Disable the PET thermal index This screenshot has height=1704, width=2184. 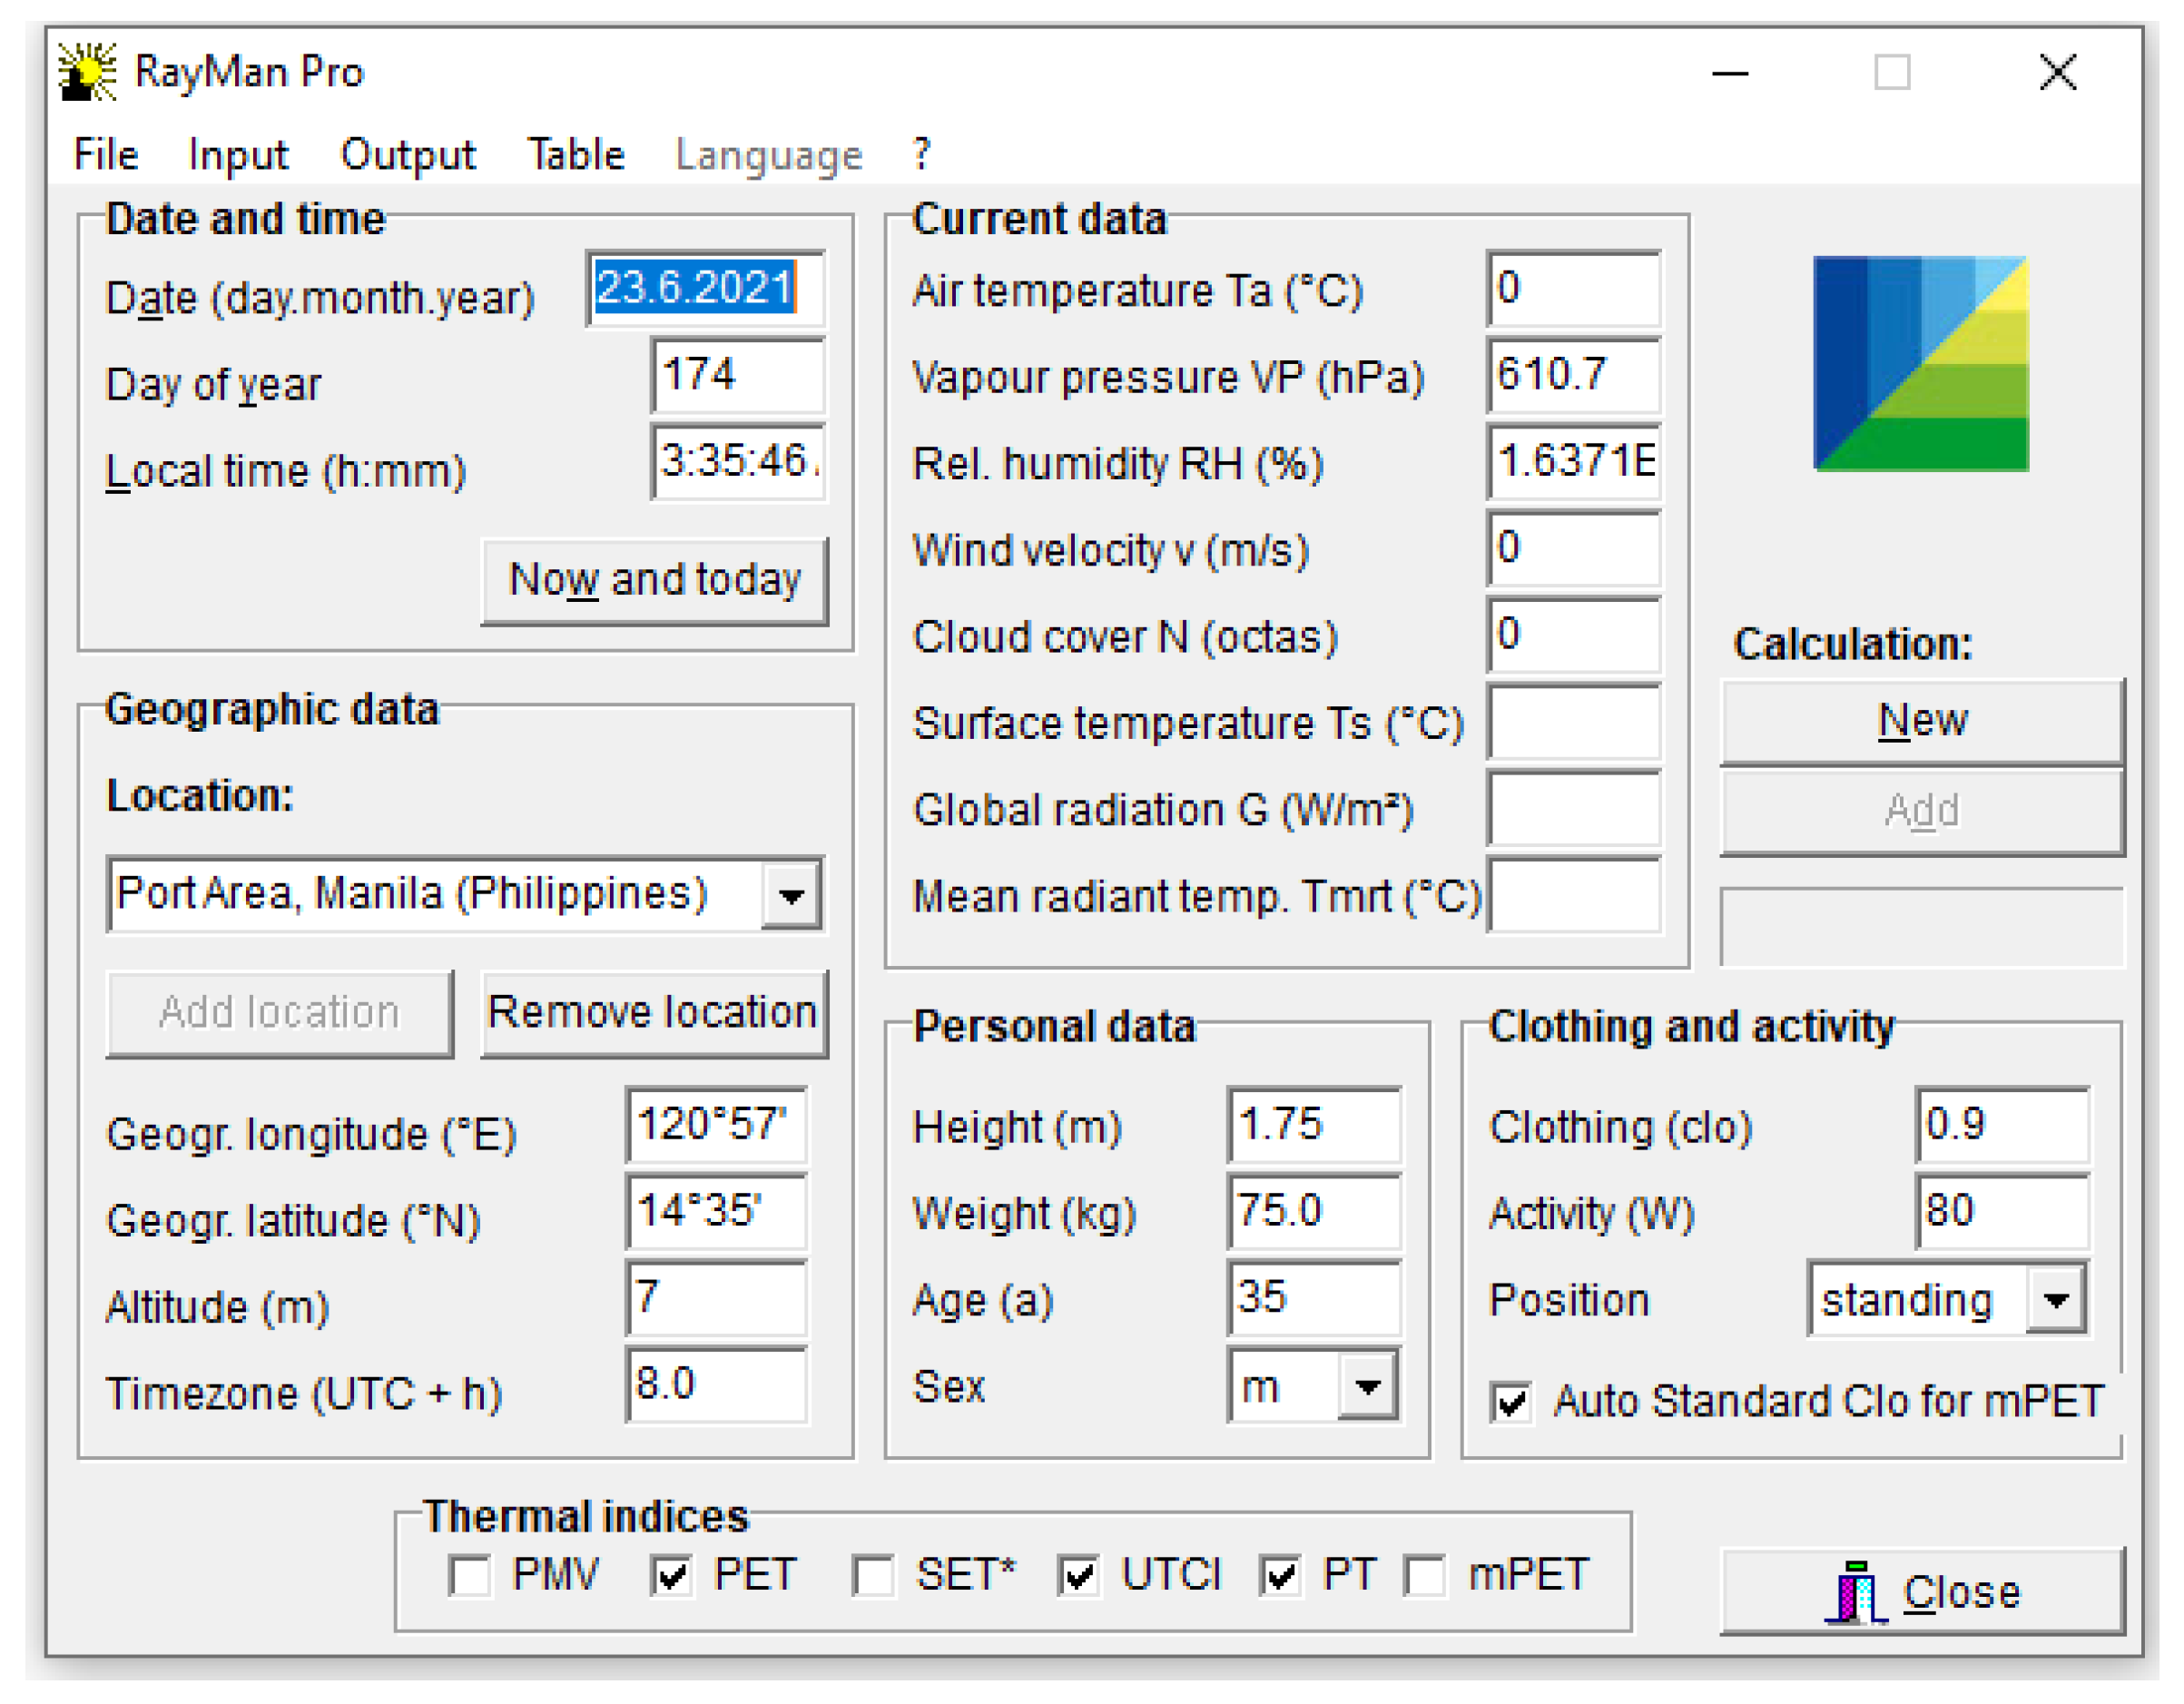[x=674, y=1574]
